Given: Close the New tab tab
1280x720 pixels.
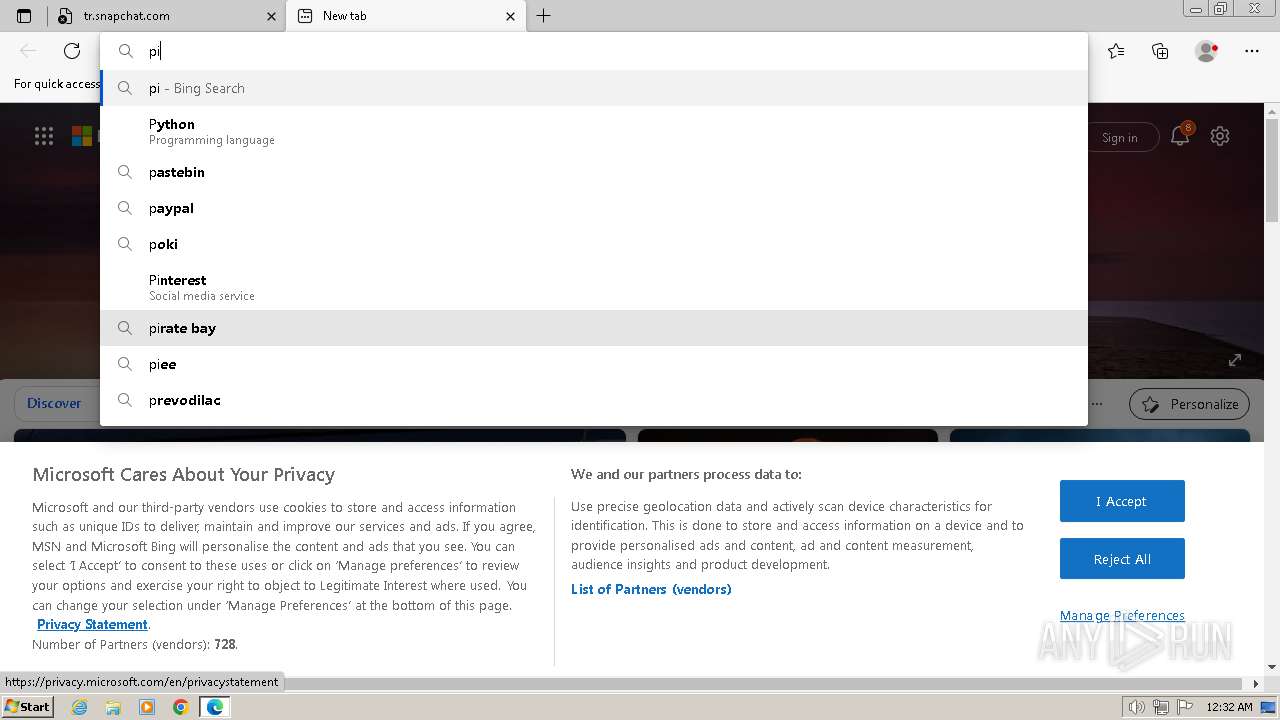Looking at the screenshot, I should tap(511, 16).
